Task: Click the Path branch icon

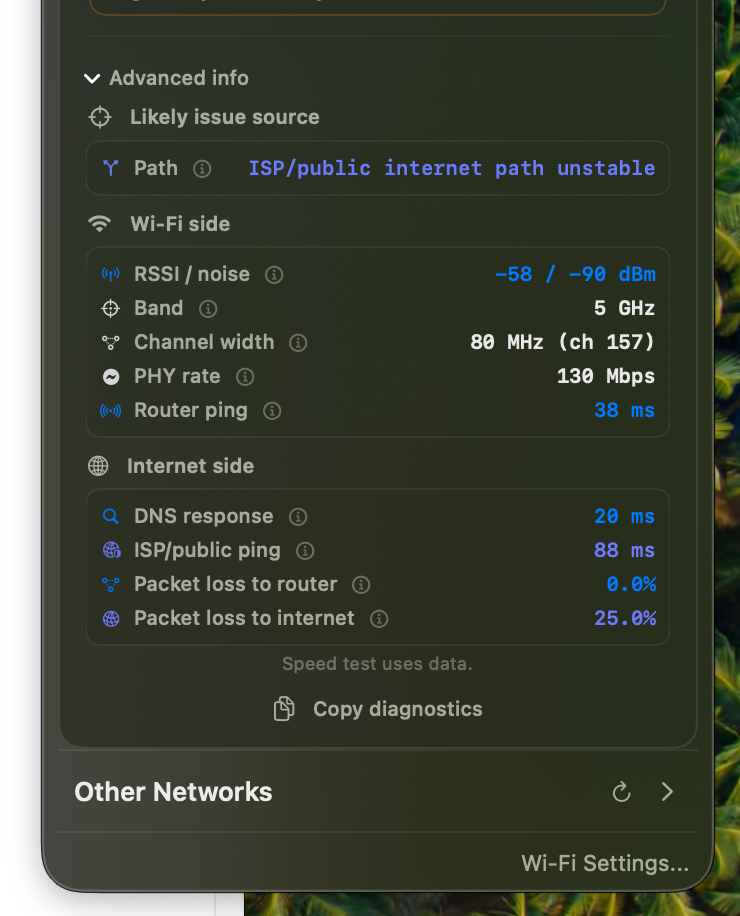Action: click(111, 168)
